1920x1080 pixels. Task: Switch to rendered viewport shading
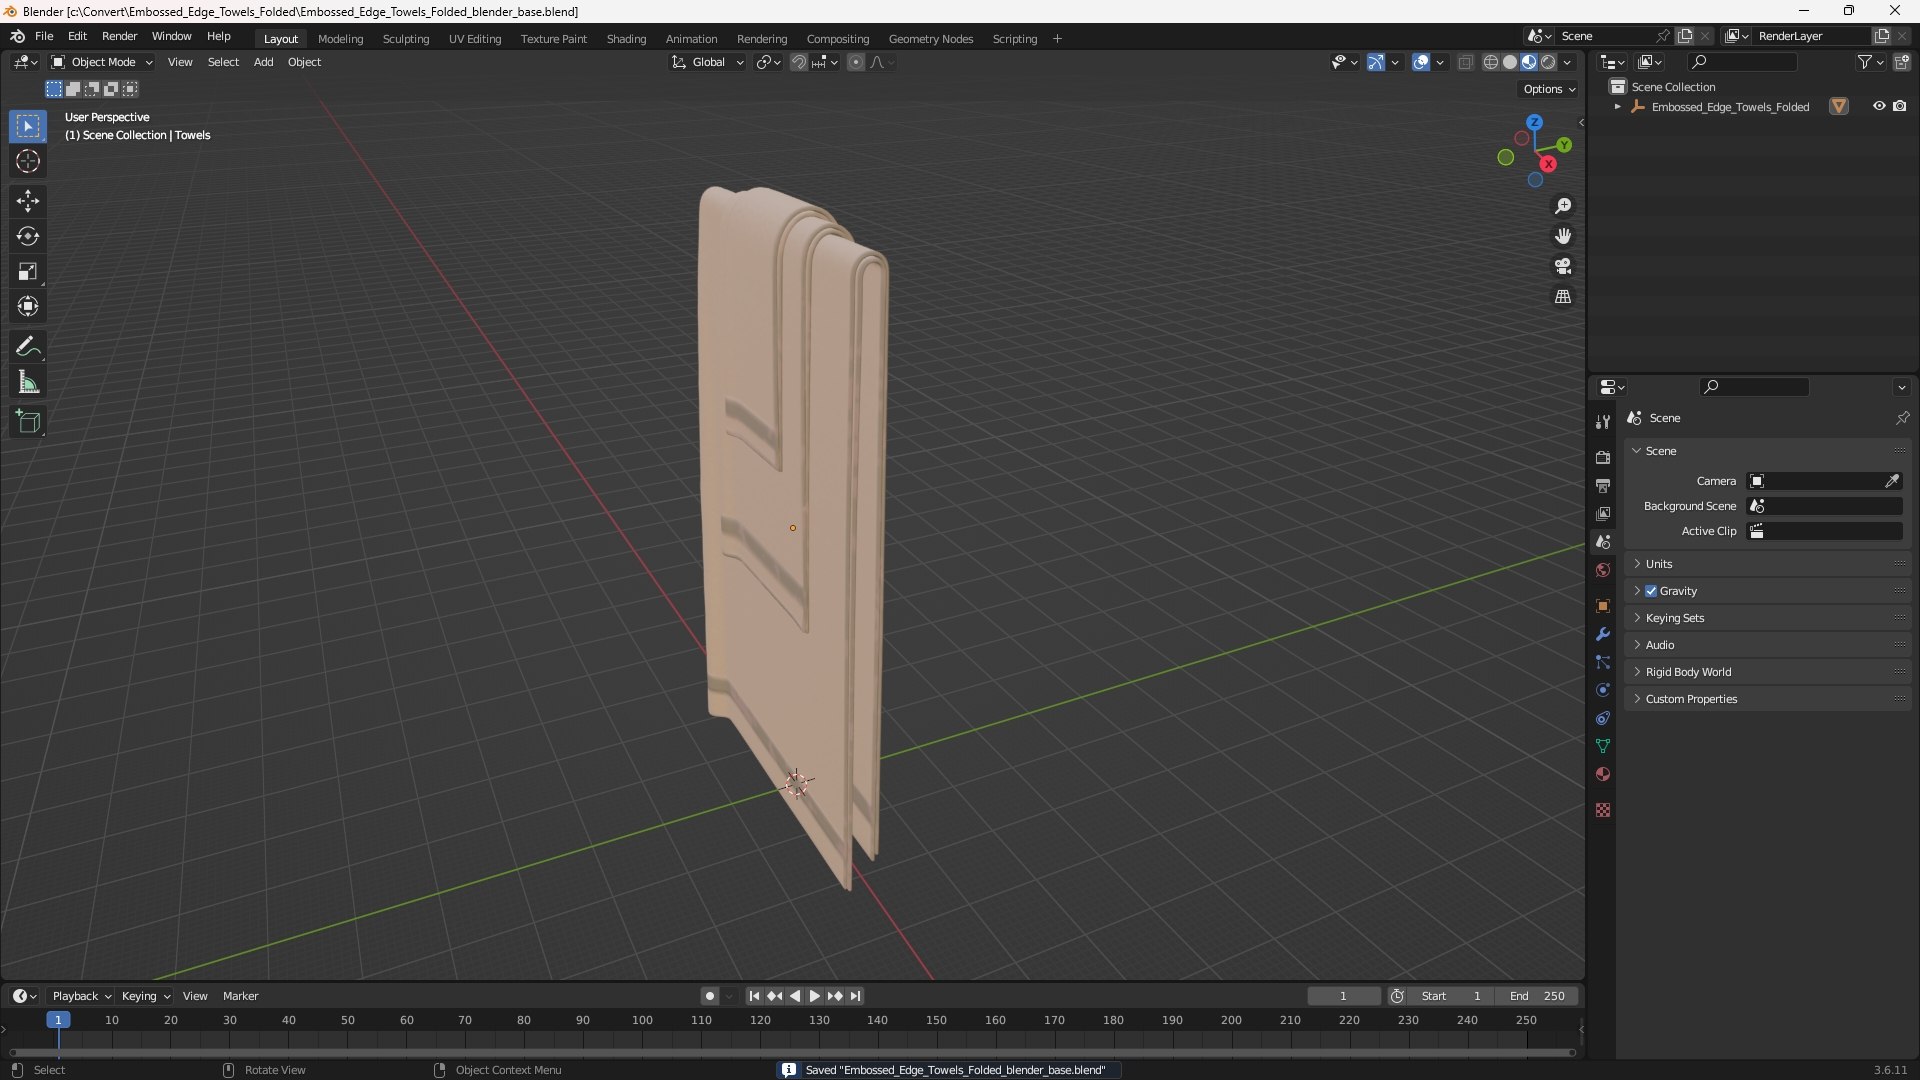[x=1548, y=62]
